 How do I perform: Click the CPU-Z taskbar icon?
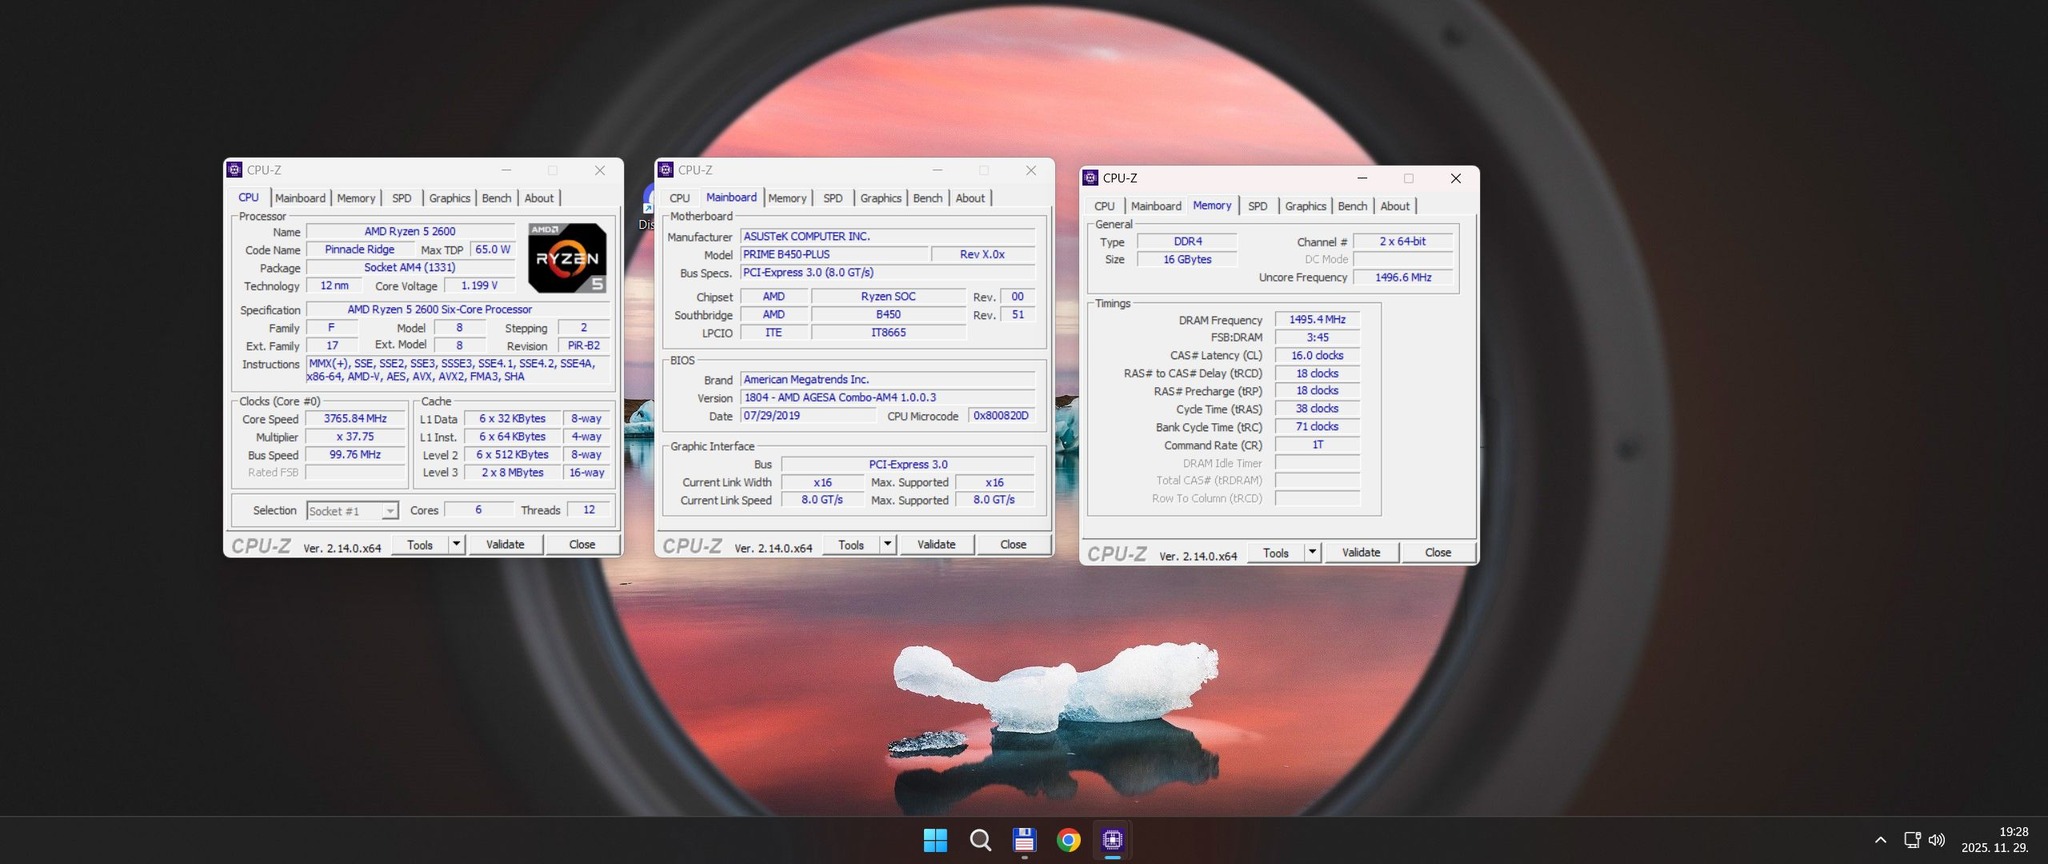(1112, 840)
